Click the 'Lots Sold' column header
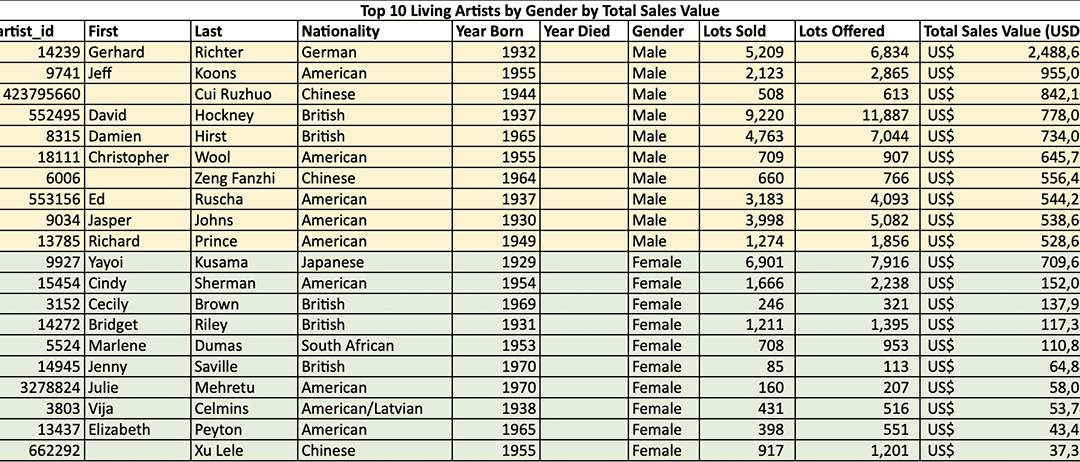The height and width of the screenshot is (462, 1080). (734, 31)
